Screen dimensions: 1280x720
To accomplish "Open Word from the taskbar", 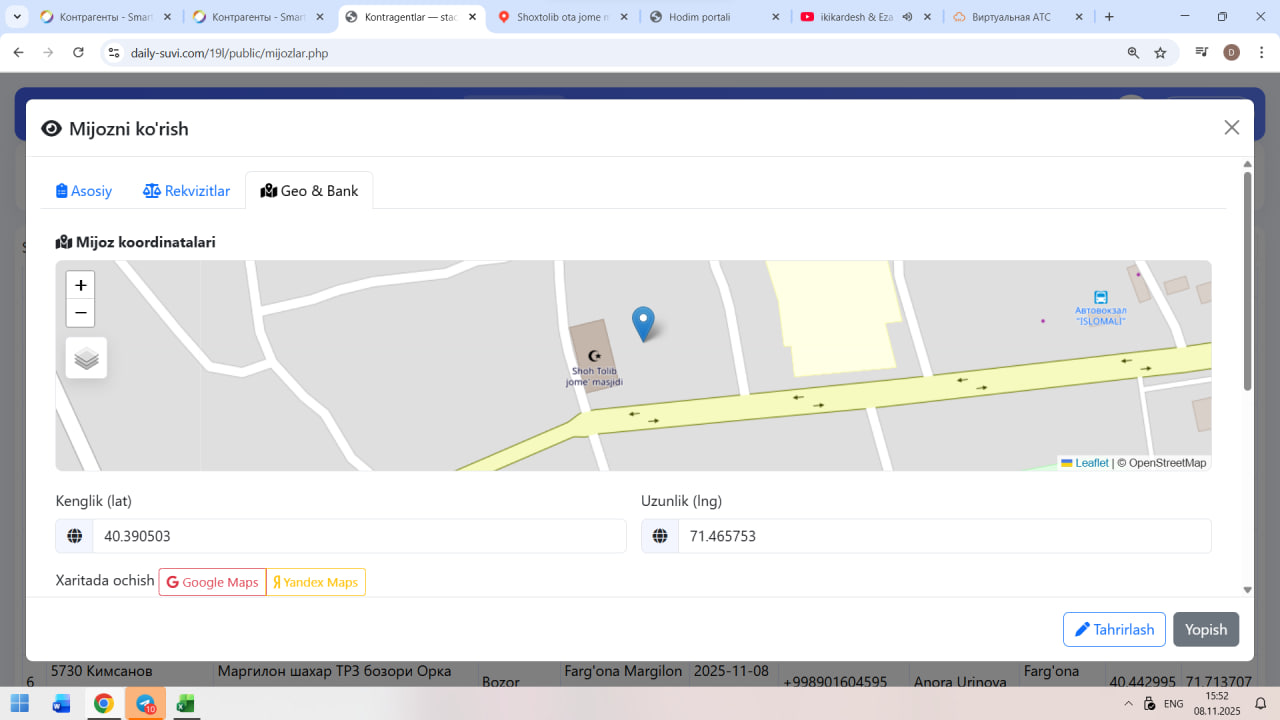I will (61, 703).
